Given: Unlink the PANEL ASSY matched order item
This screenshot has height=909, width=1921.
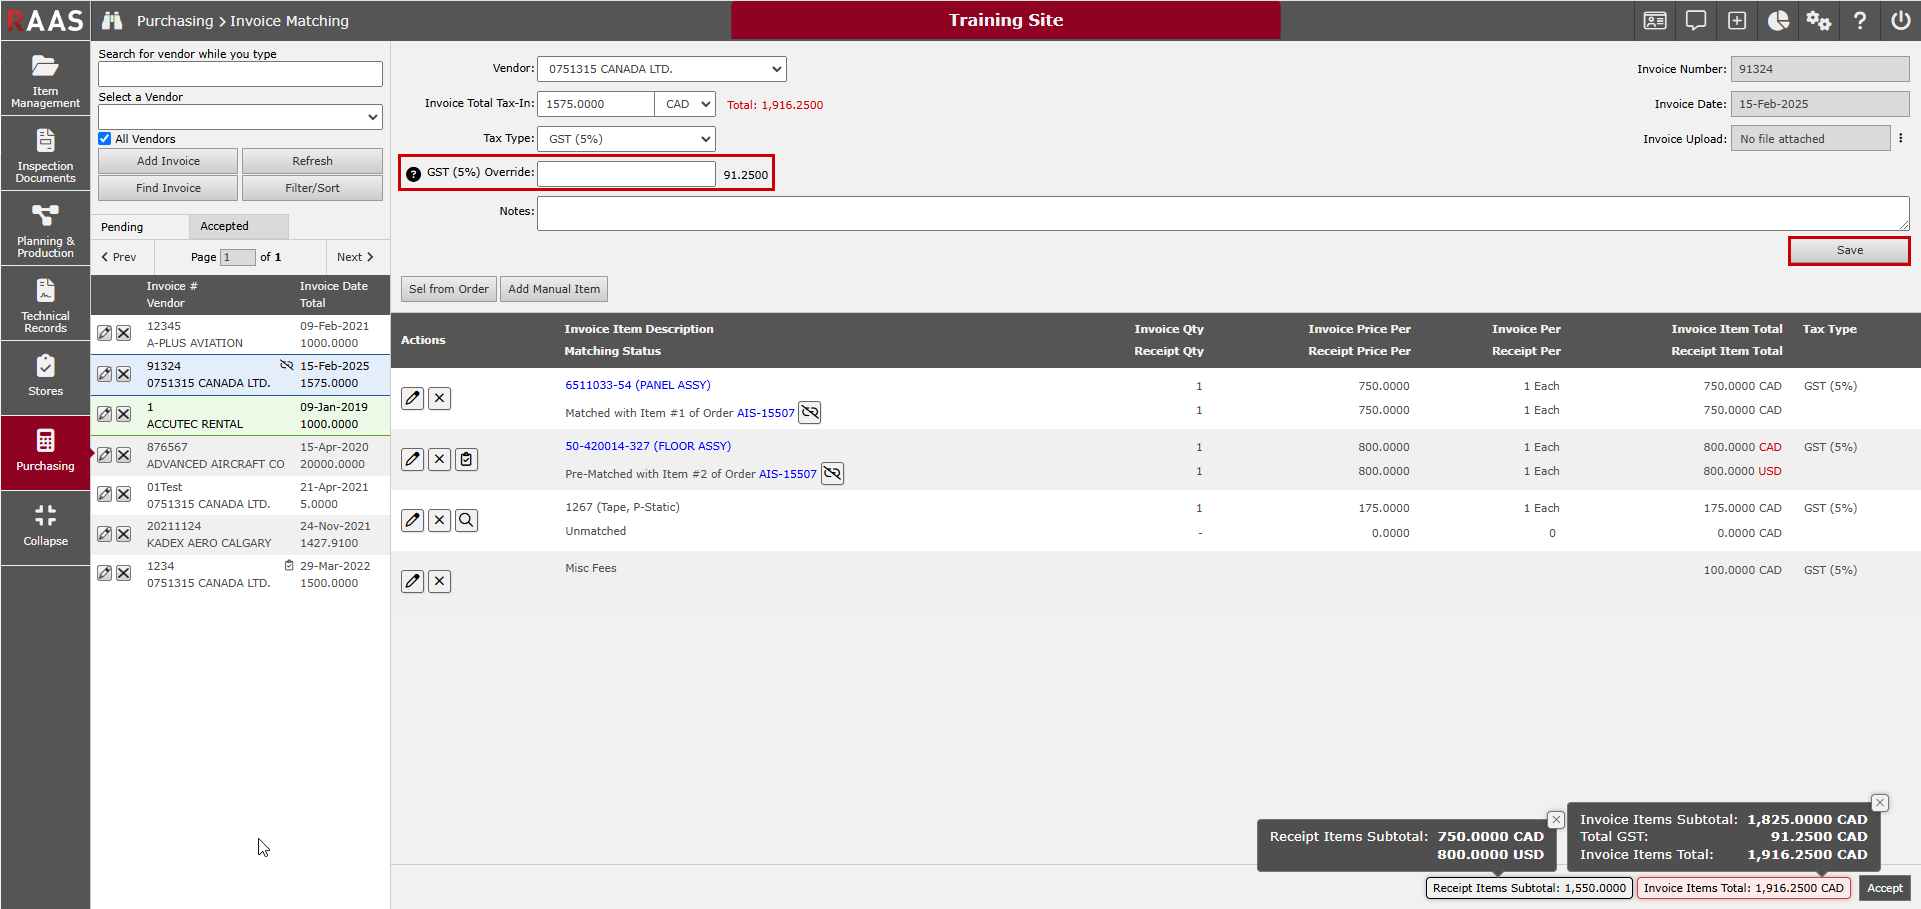Looking at the screenshot, I should click(810, 412).
